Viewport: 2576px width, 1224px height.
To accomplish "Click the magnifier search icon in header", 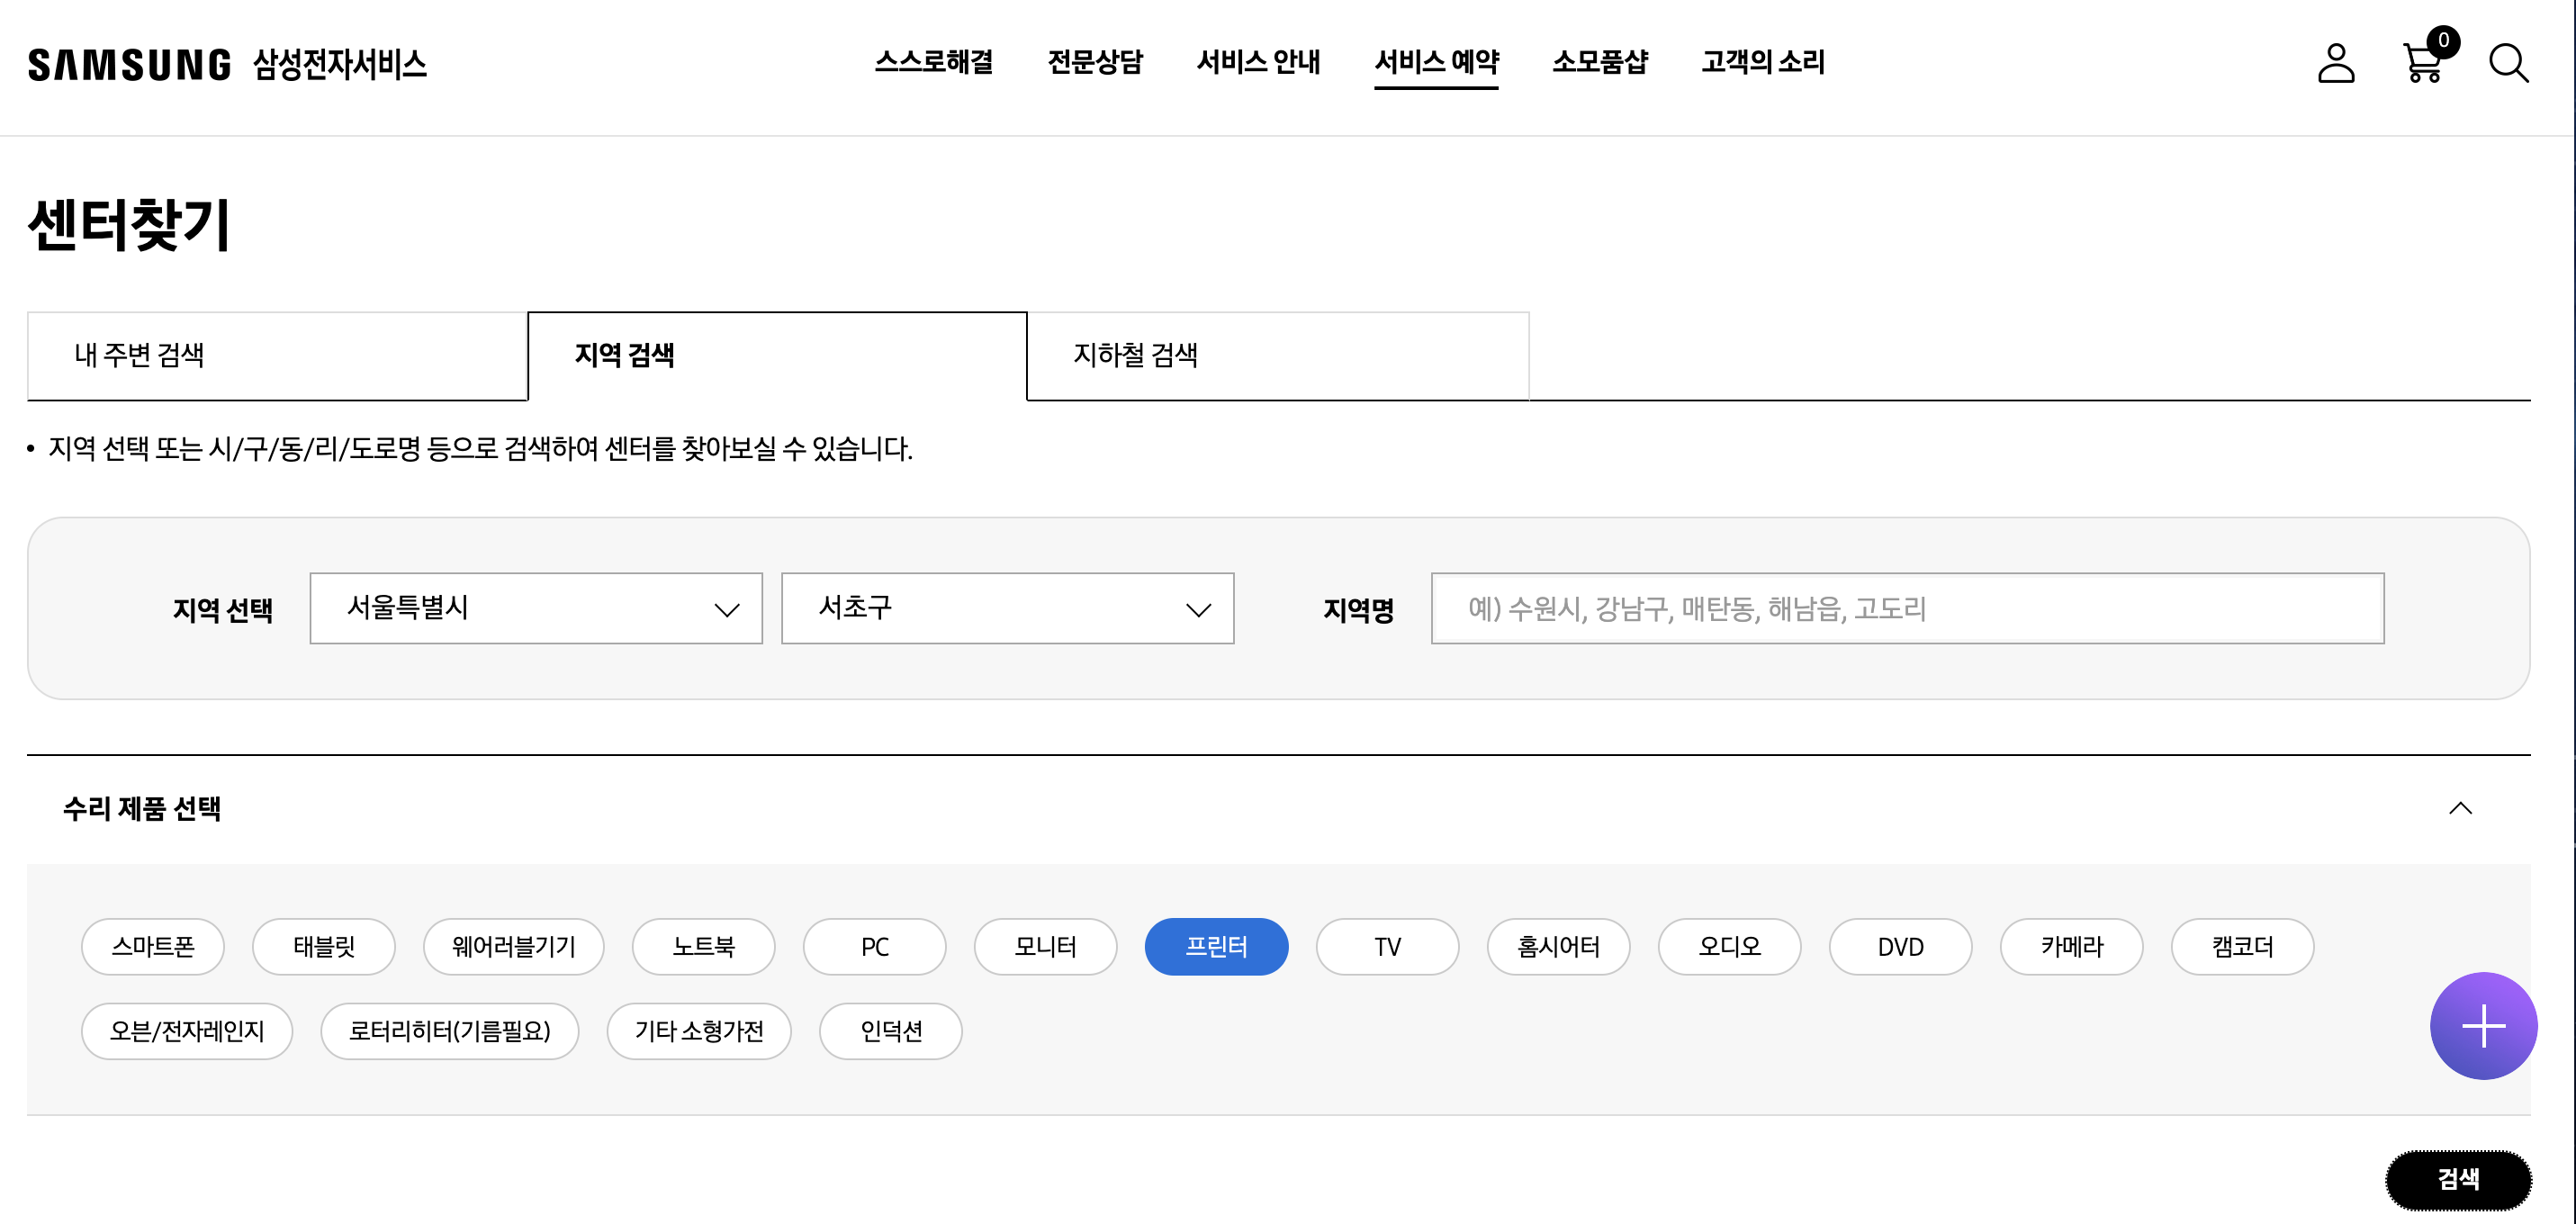I will [2508, 63].
